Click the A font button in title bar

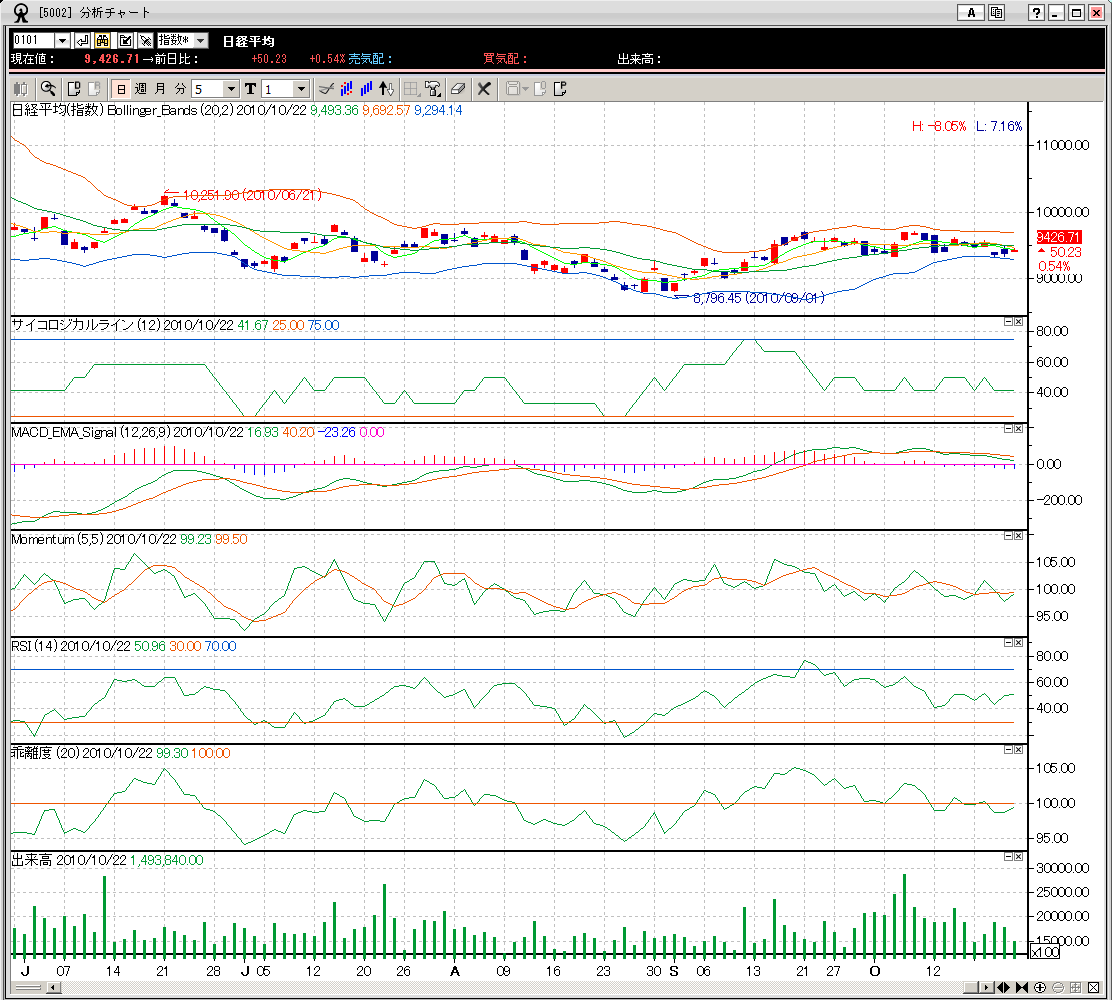click(x=970, y=13)
